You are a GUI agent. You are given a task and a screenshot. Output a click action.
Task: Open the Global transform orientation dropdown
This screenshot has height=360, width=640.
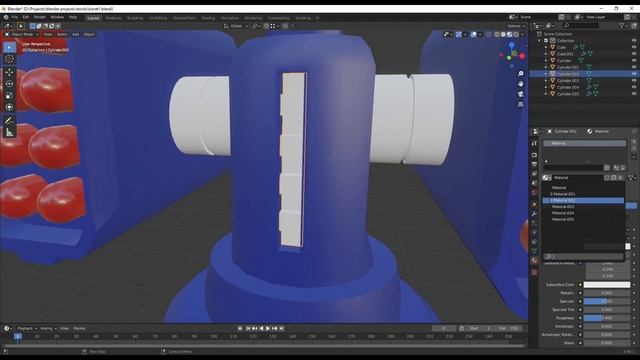pyautogui.click(x=236, y=26)
